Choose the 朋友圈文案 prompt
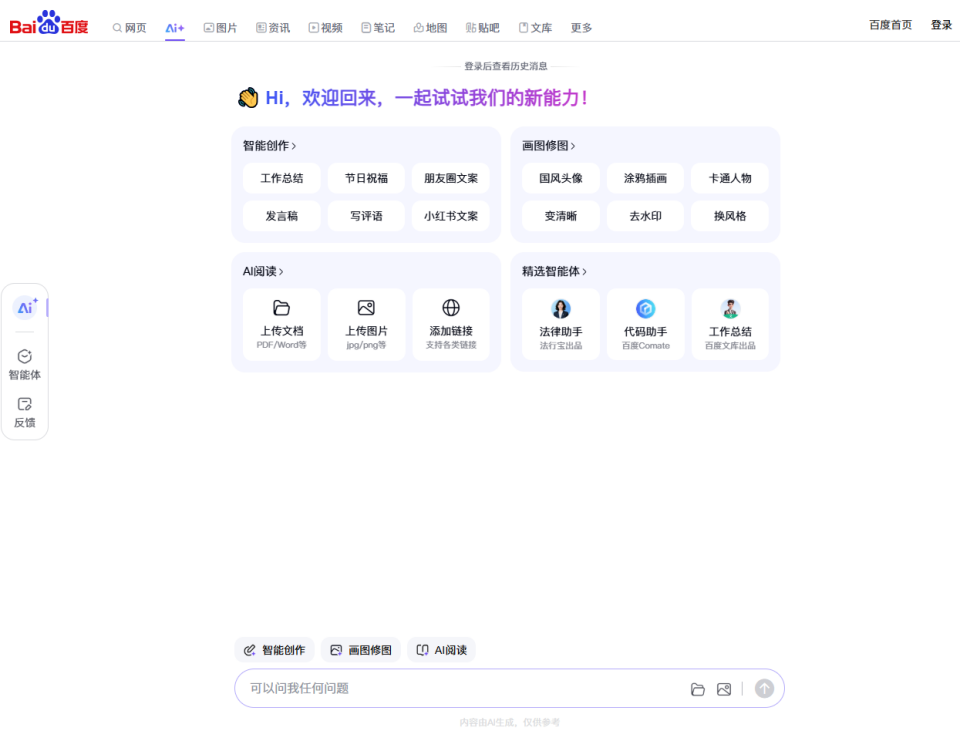This screenshot has width=960, height=731. (x=451, y=178)
